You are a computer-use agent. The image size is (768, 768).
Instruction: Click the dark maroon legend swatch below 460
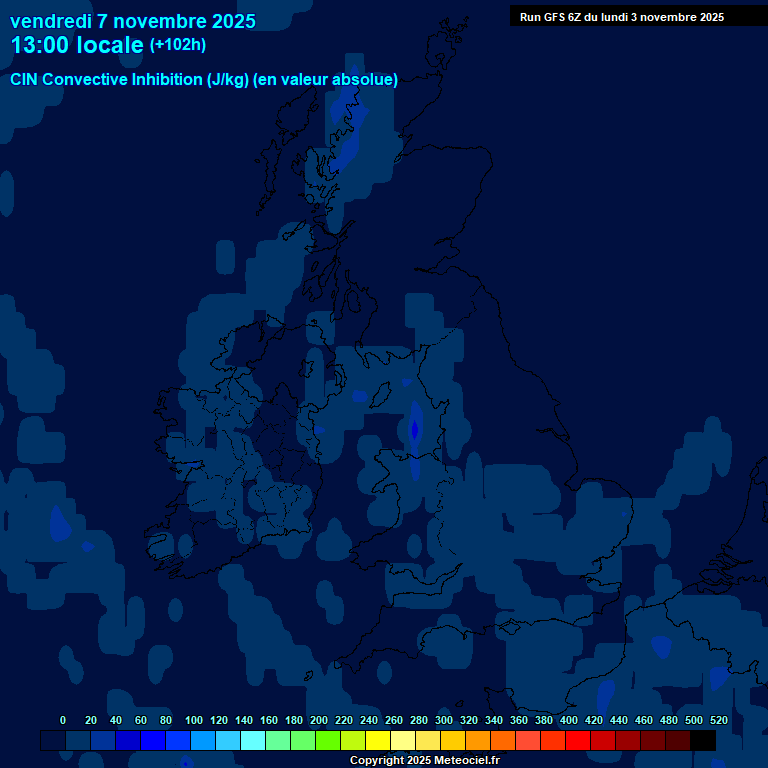point(653,741)
